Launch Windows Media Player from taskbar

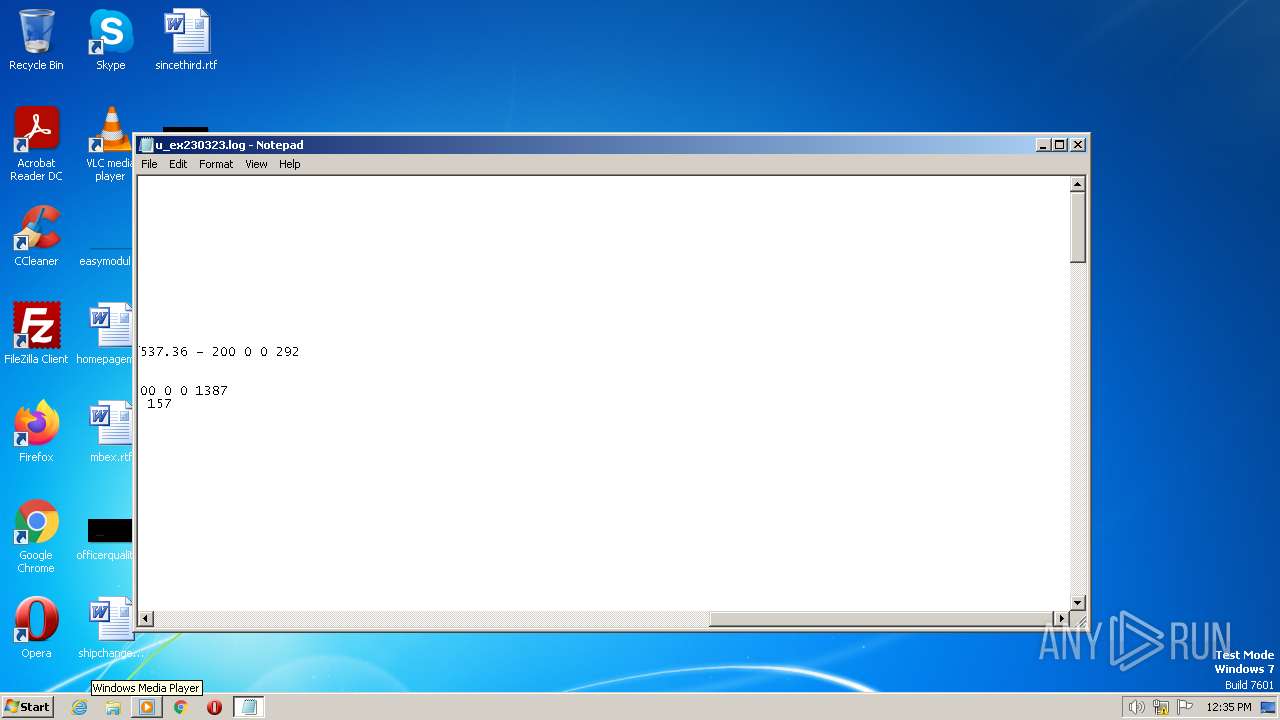coord(147,707)
